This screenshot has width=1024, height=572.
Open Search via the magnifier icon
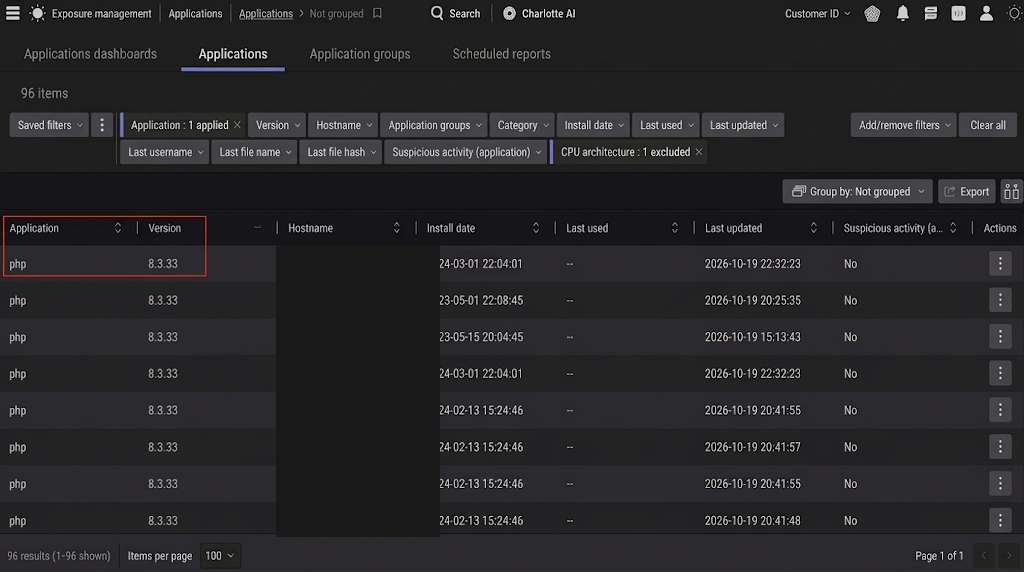pyautogui.click(x=437, y=13)
